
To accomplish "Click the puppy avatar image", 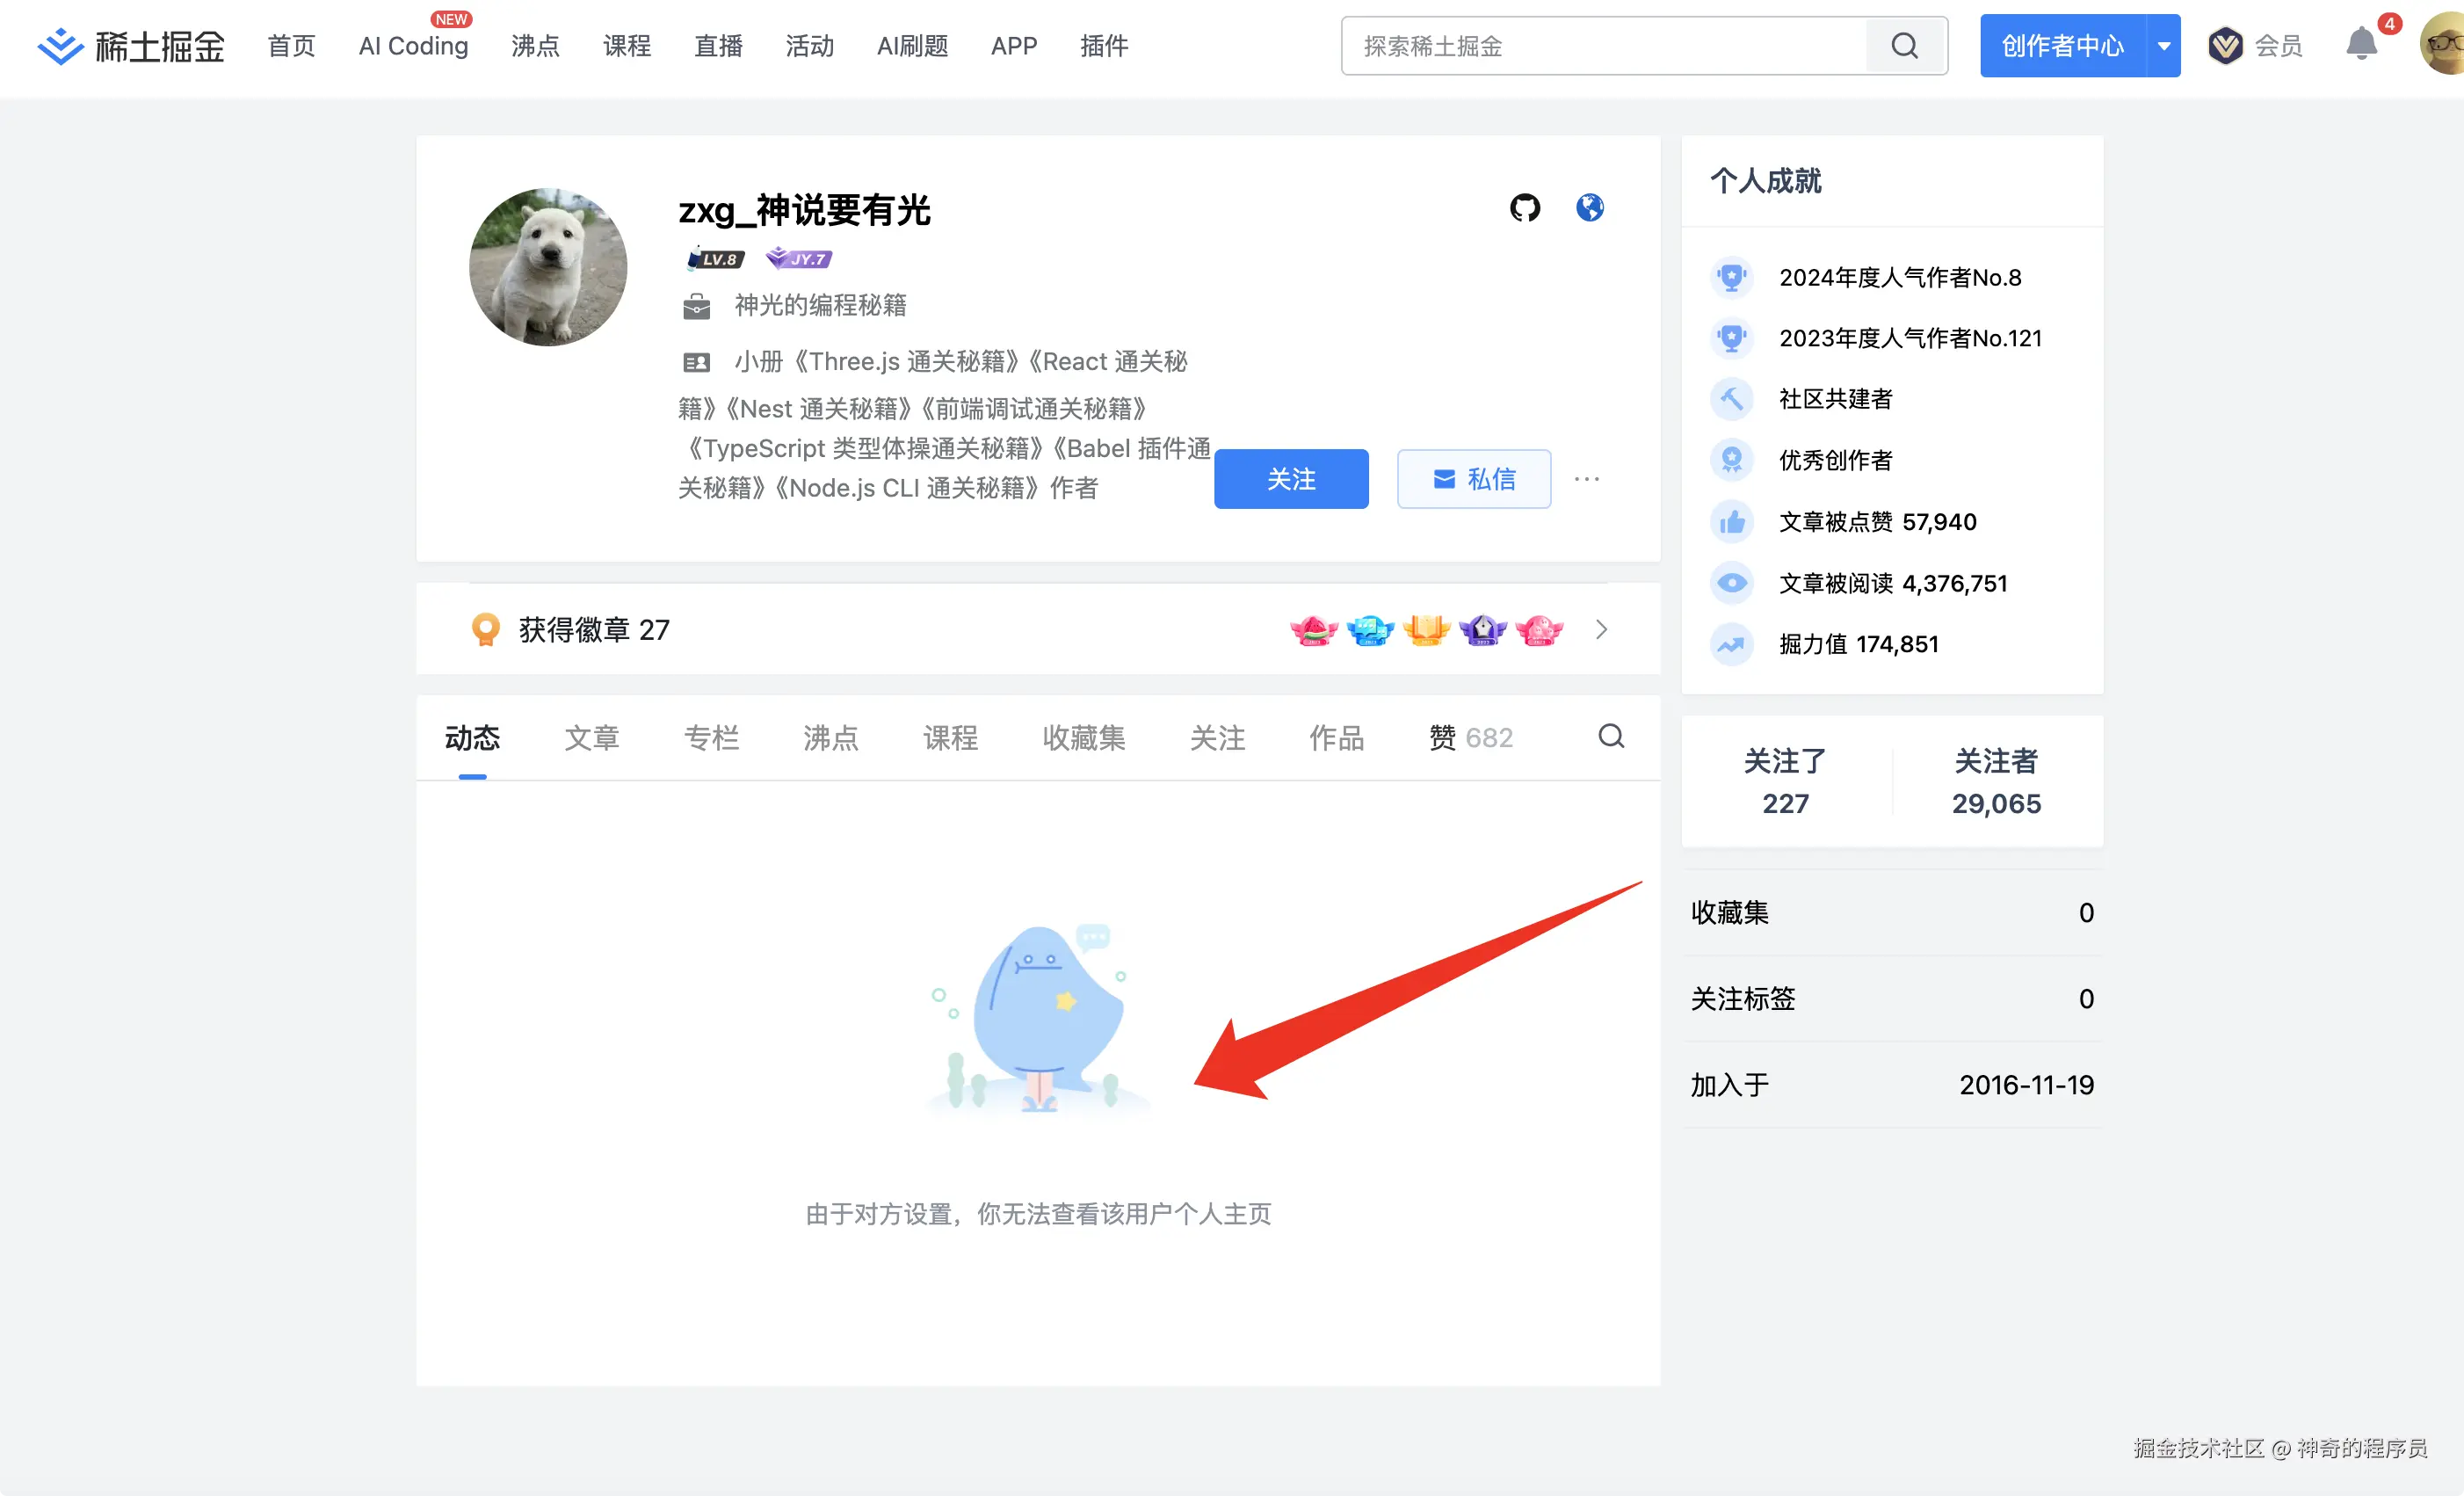I will point(548,267).
